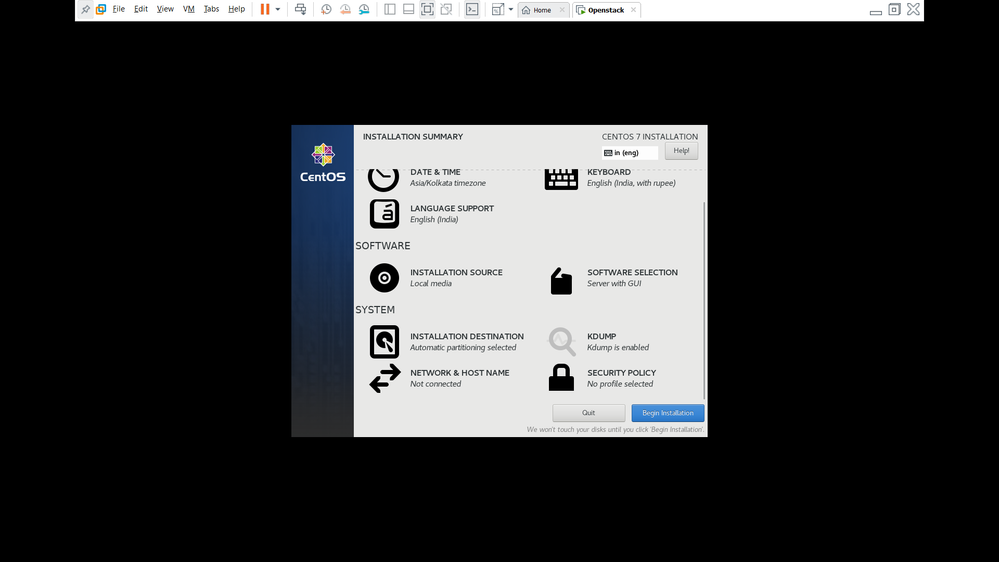Click the KDUMP magnifier icon
The height and width of the screenshot is (562, 999).
561,342
